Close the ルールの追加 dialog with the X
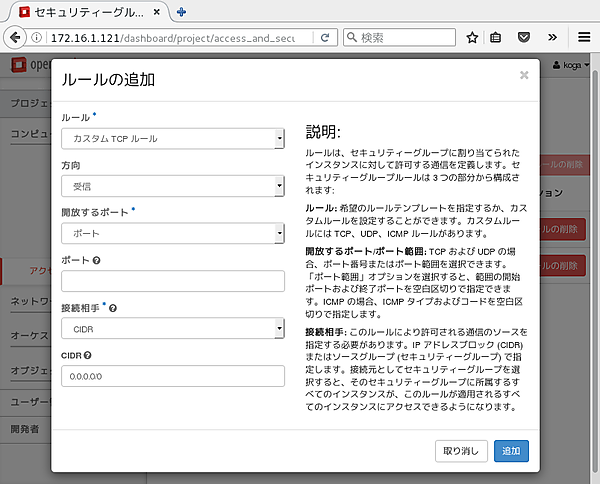The image size is (600, 484). 524,75
